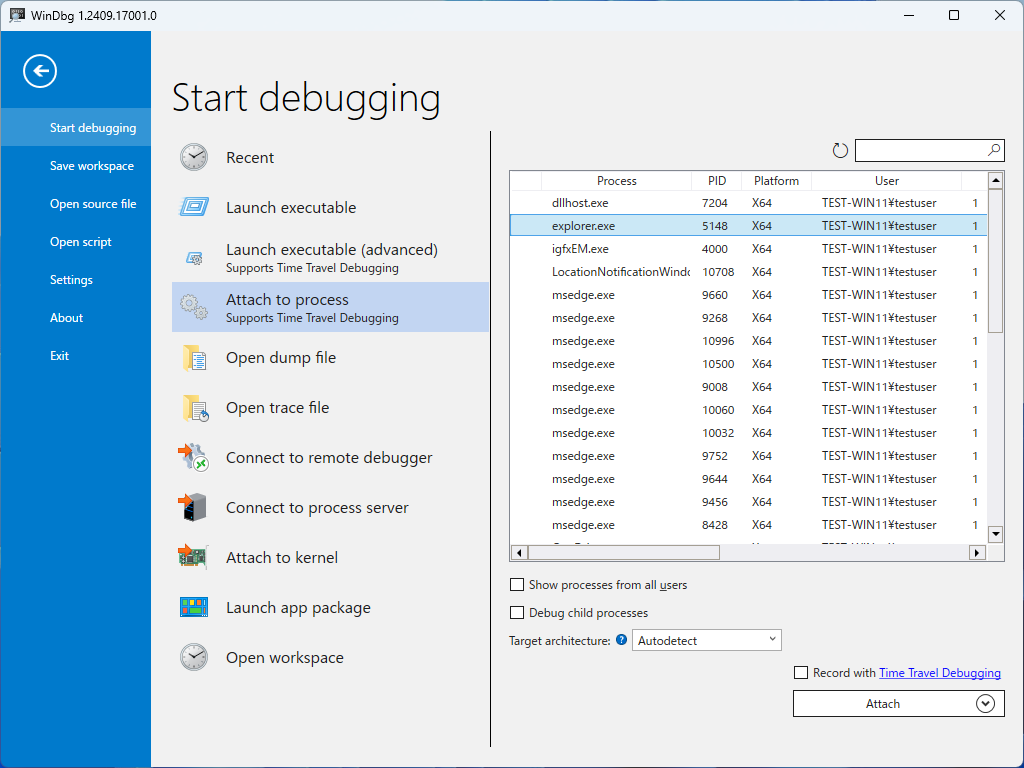Select msedge.exe with PID 9660

click(x=748, y=295)
